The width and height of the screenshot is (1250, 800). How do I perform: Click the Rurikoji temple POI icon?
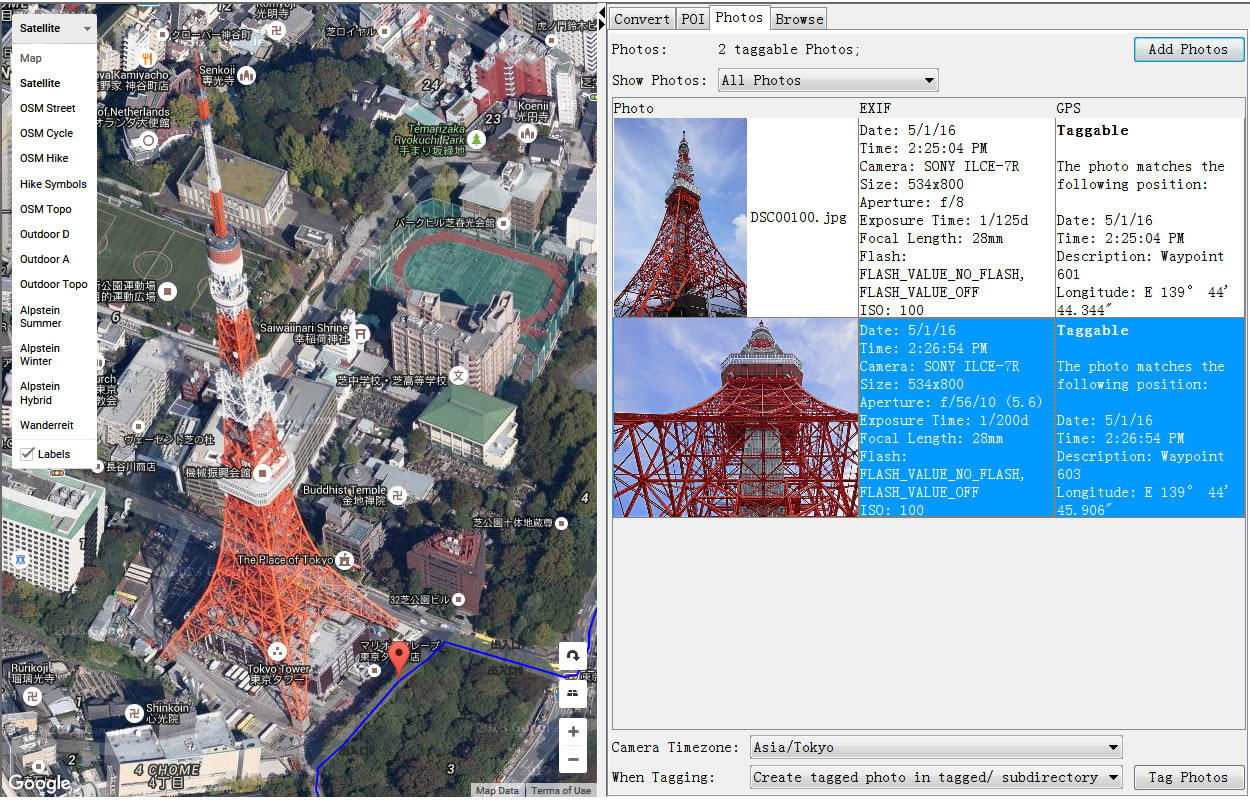click(33, 695)
